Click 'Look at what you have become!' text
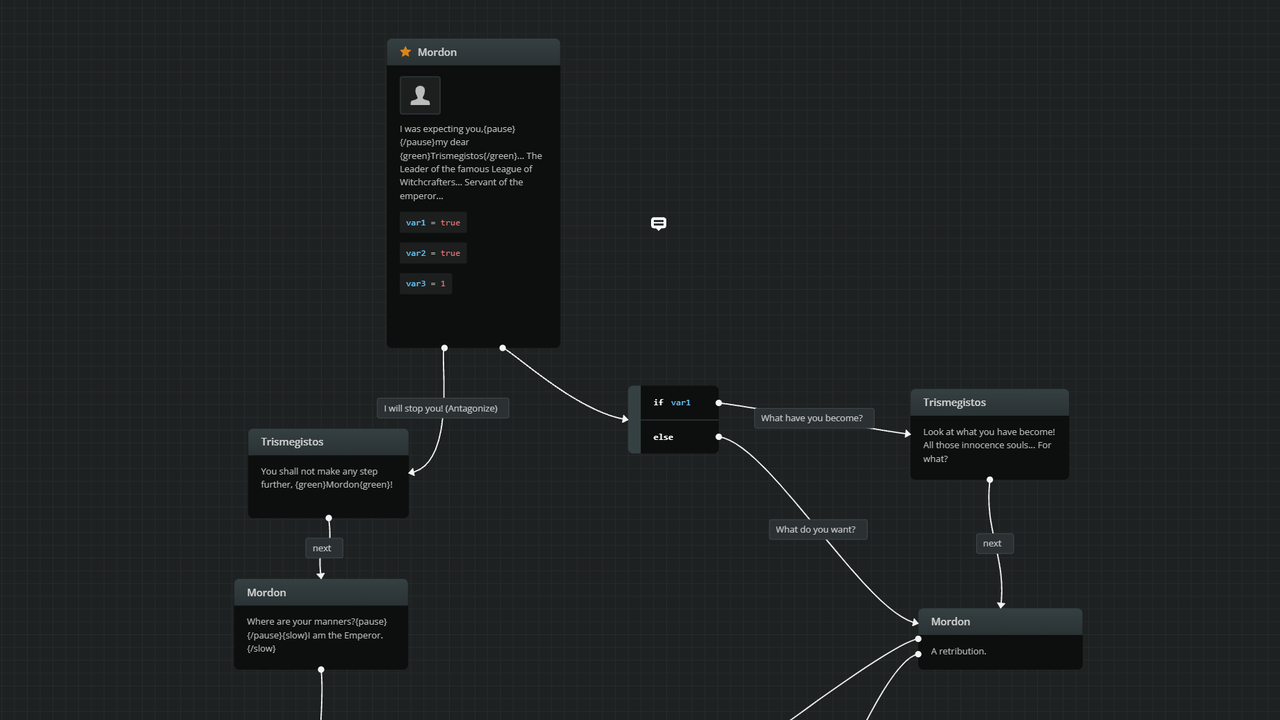The image size is (1280, 720). pos(989,446)
